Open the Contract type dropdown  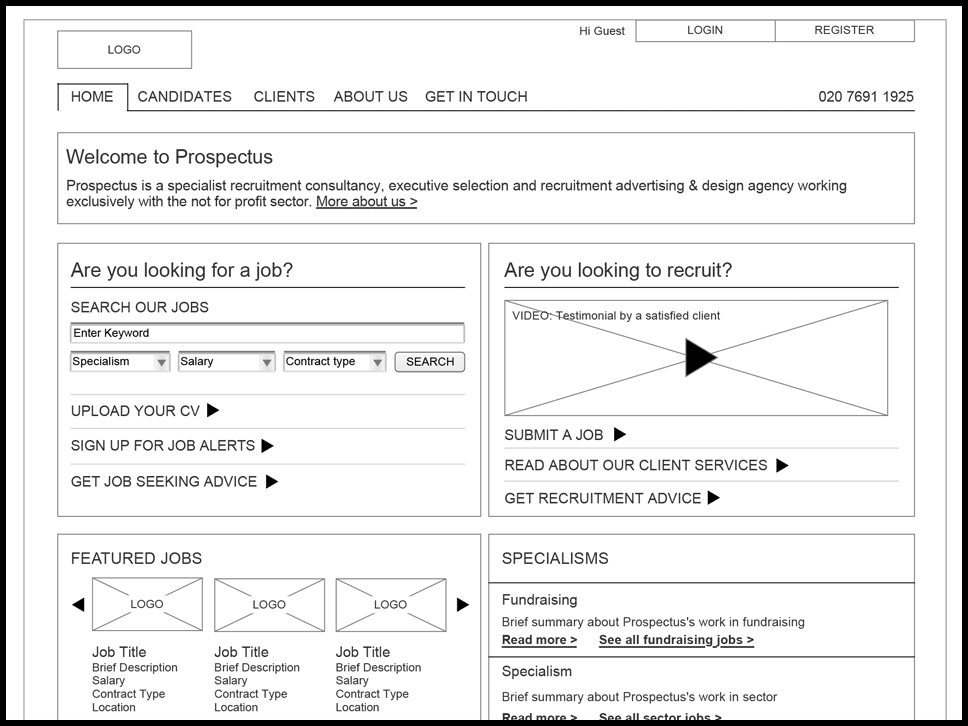pos(335,362)
